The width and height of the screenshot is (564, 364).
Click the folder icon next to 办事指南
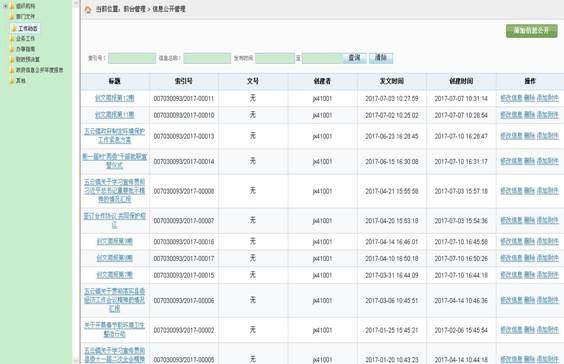tap(12, 49)
